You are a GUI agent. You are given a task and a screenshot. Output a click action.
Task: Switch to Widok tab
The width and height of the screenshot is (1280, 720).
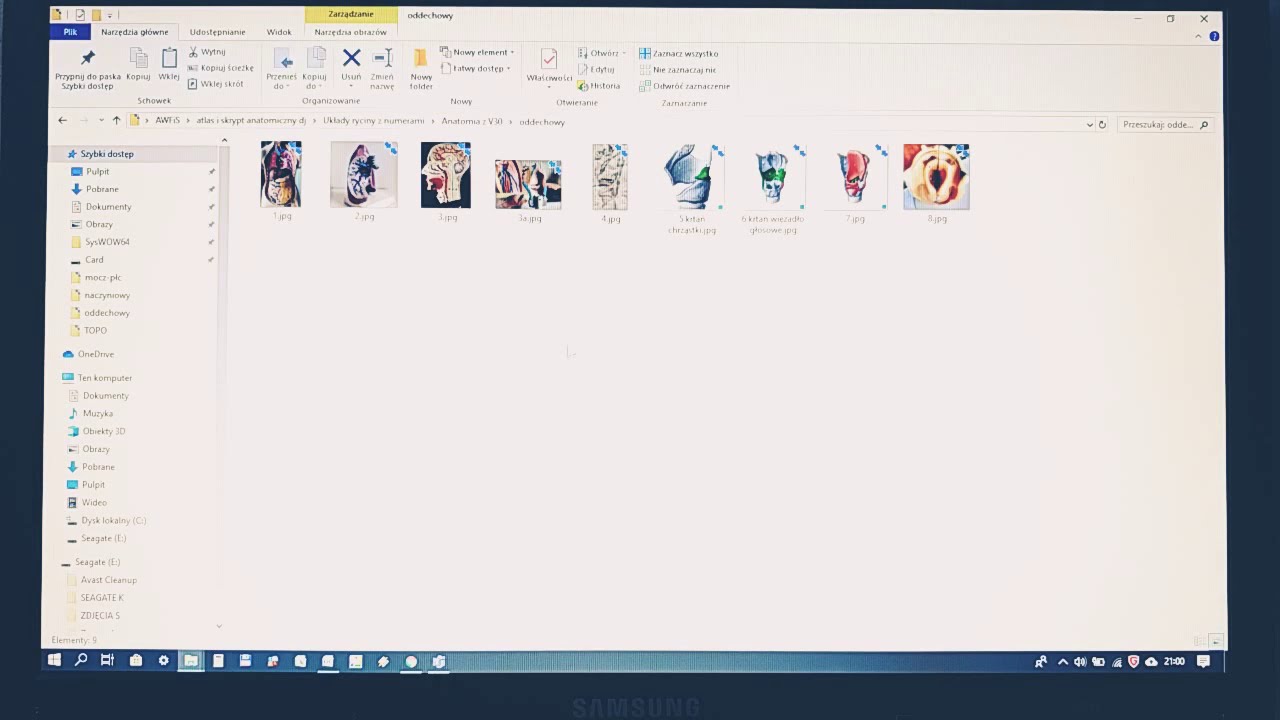[x=279, y=32]
